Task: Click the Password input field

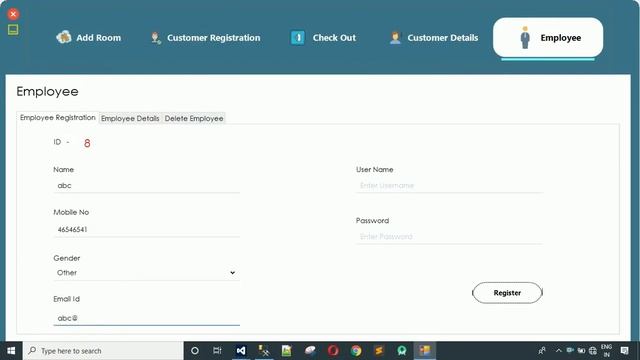Action: coord(449,237)
